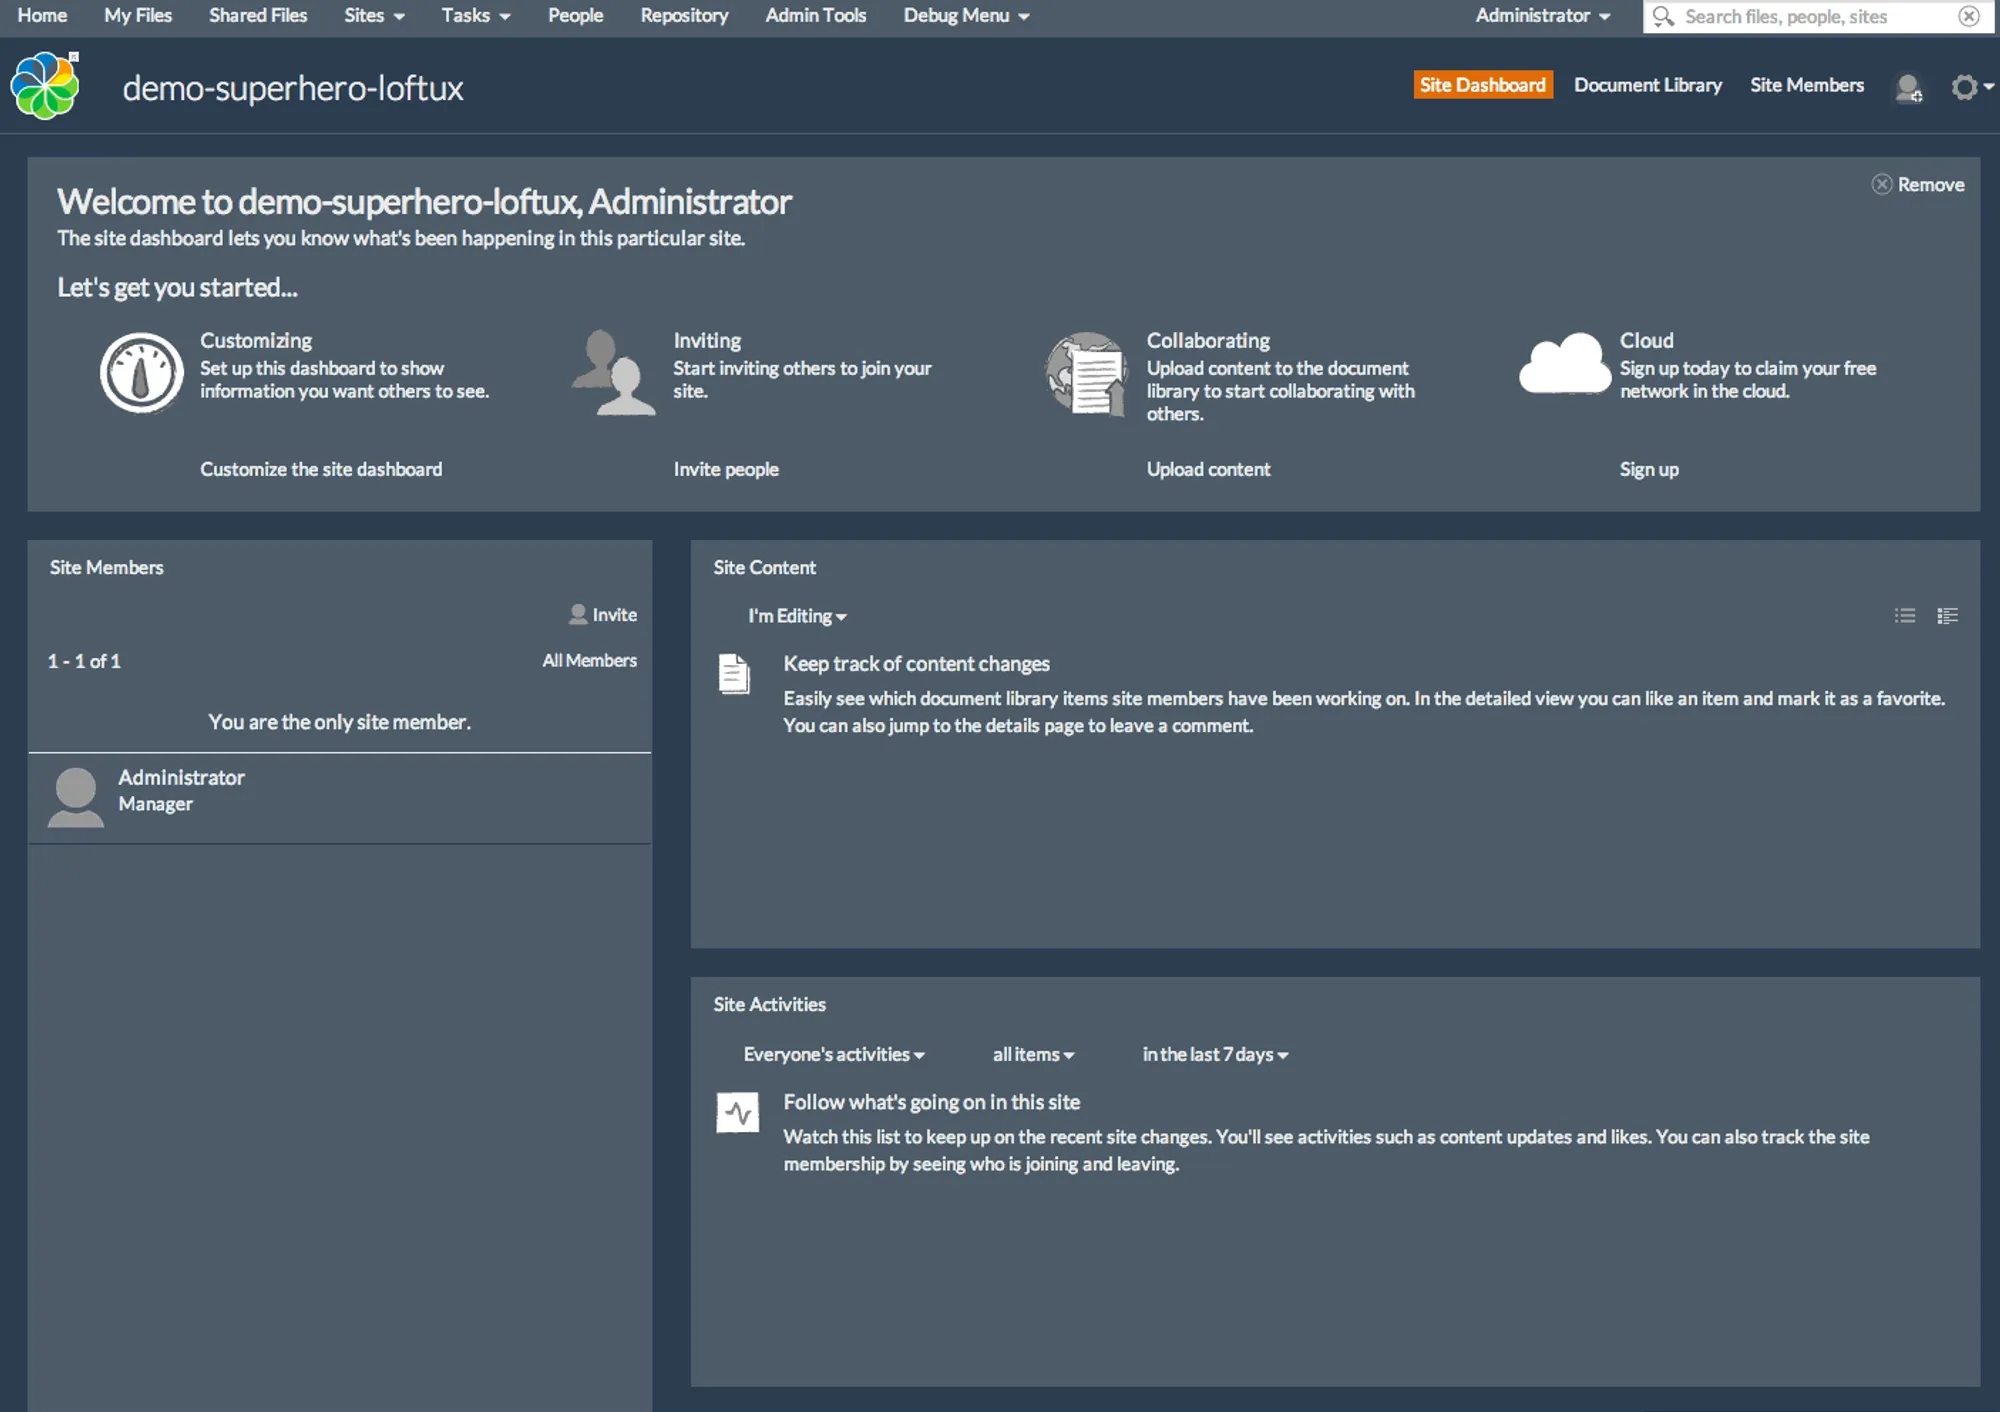This screenshot has height=1412, width=2000.
Task: Click the Collaborating document globe icon
Action: pos(1087,373)
